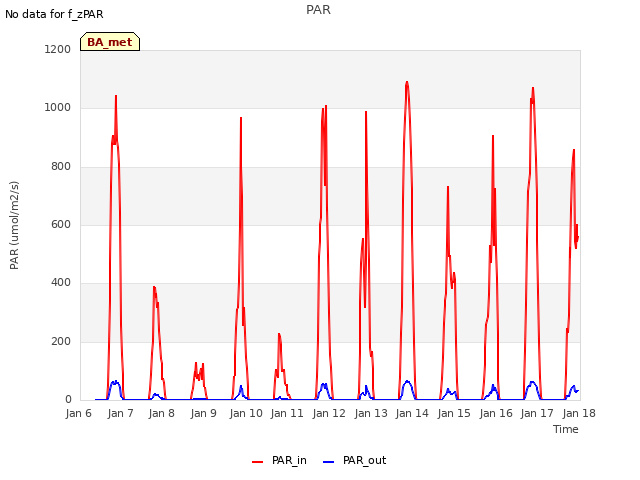Click the 'No data for f_zPAR' message

click(54, 14)
